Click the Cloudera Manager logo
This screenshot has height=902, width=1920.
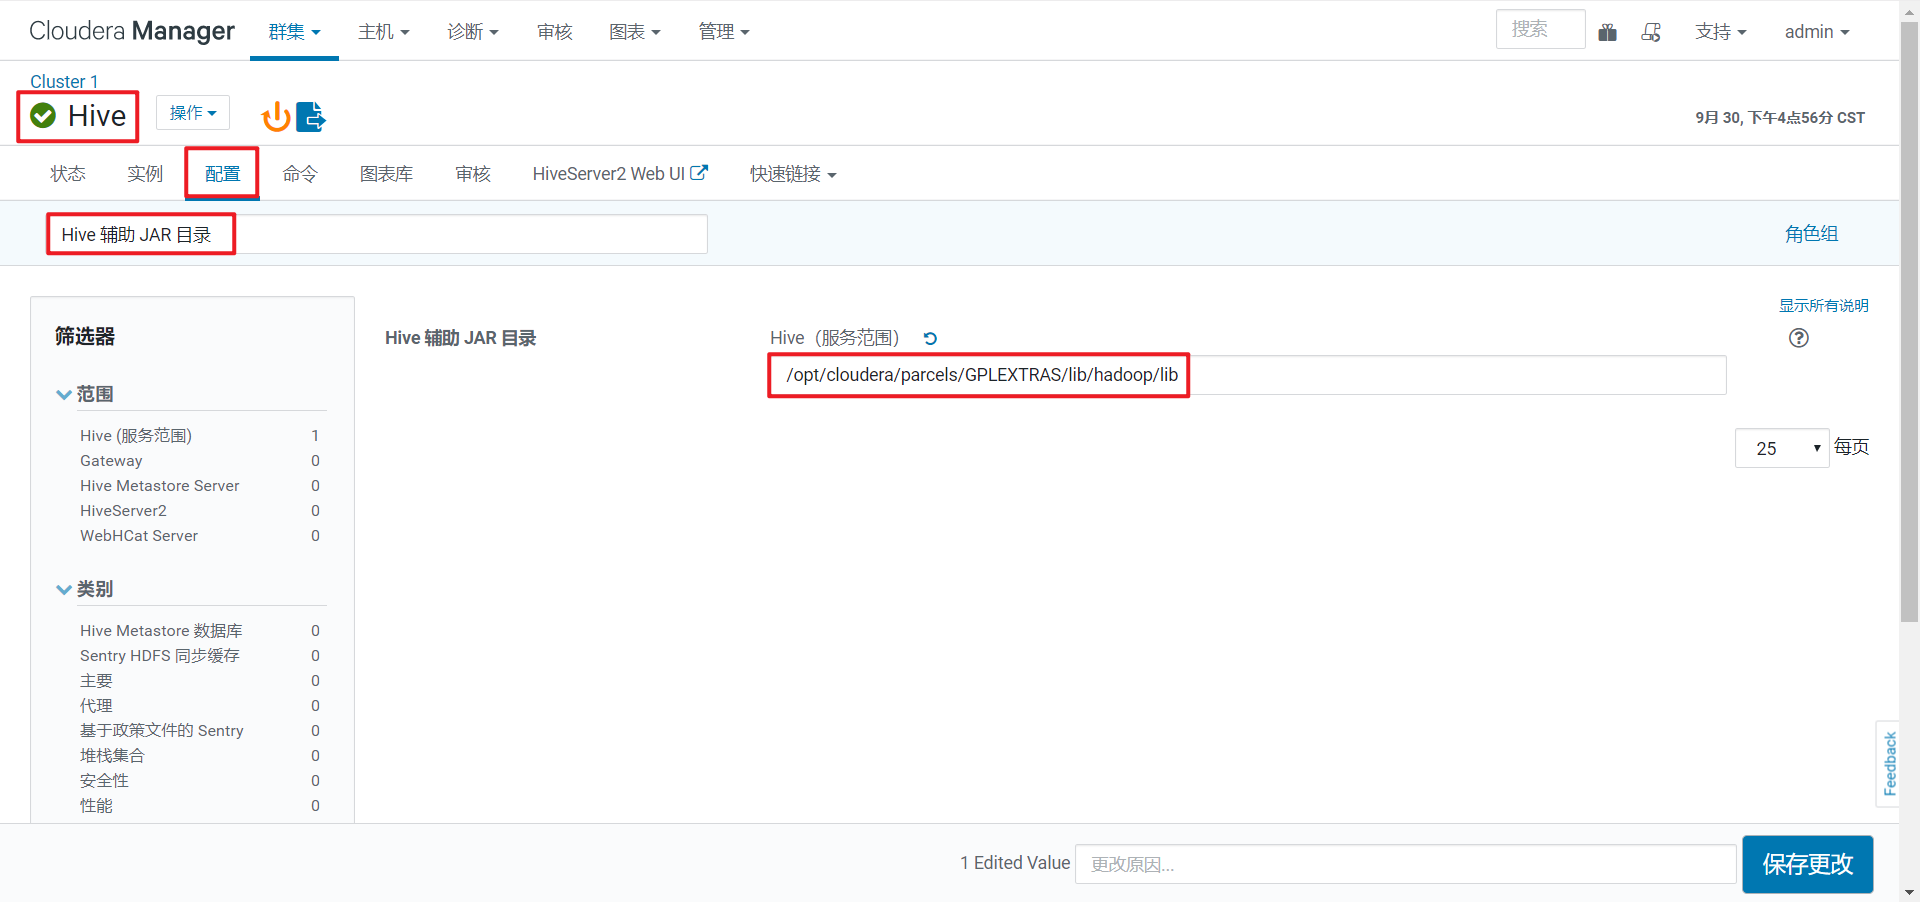click(x=132, y=31)
